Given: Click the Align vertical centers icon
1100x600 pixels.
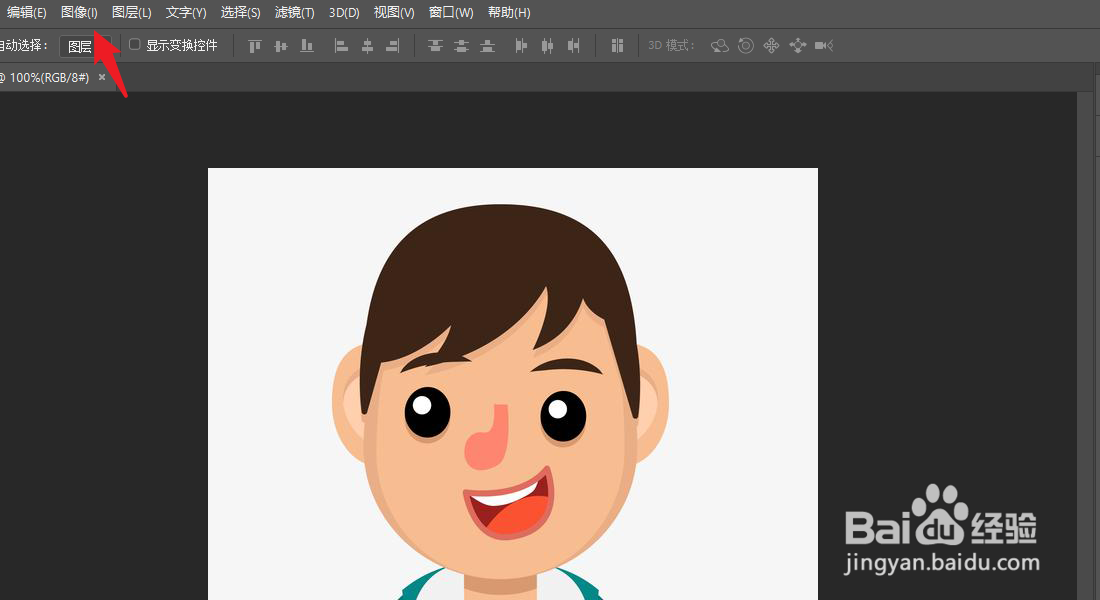Looking at the screenshot, I should pyautogui.click(x=281, y=46).
